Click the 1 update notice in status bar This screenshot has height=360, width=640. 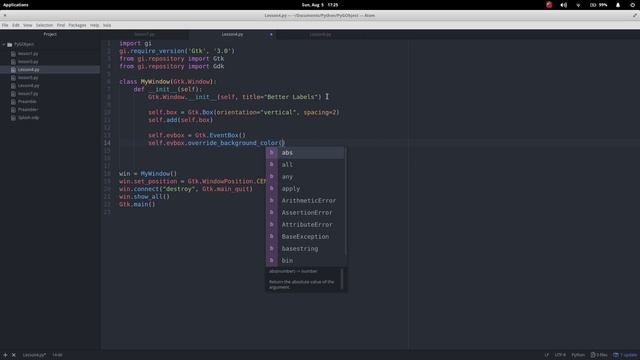(625, 355)
